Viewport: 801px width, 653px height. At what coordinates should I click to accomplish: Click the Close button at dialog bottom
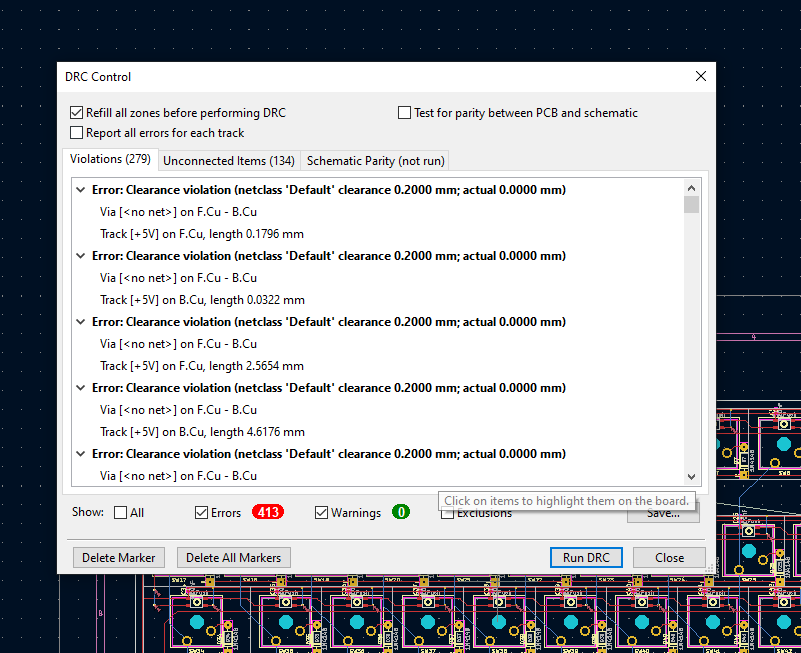tap(669, 557)
